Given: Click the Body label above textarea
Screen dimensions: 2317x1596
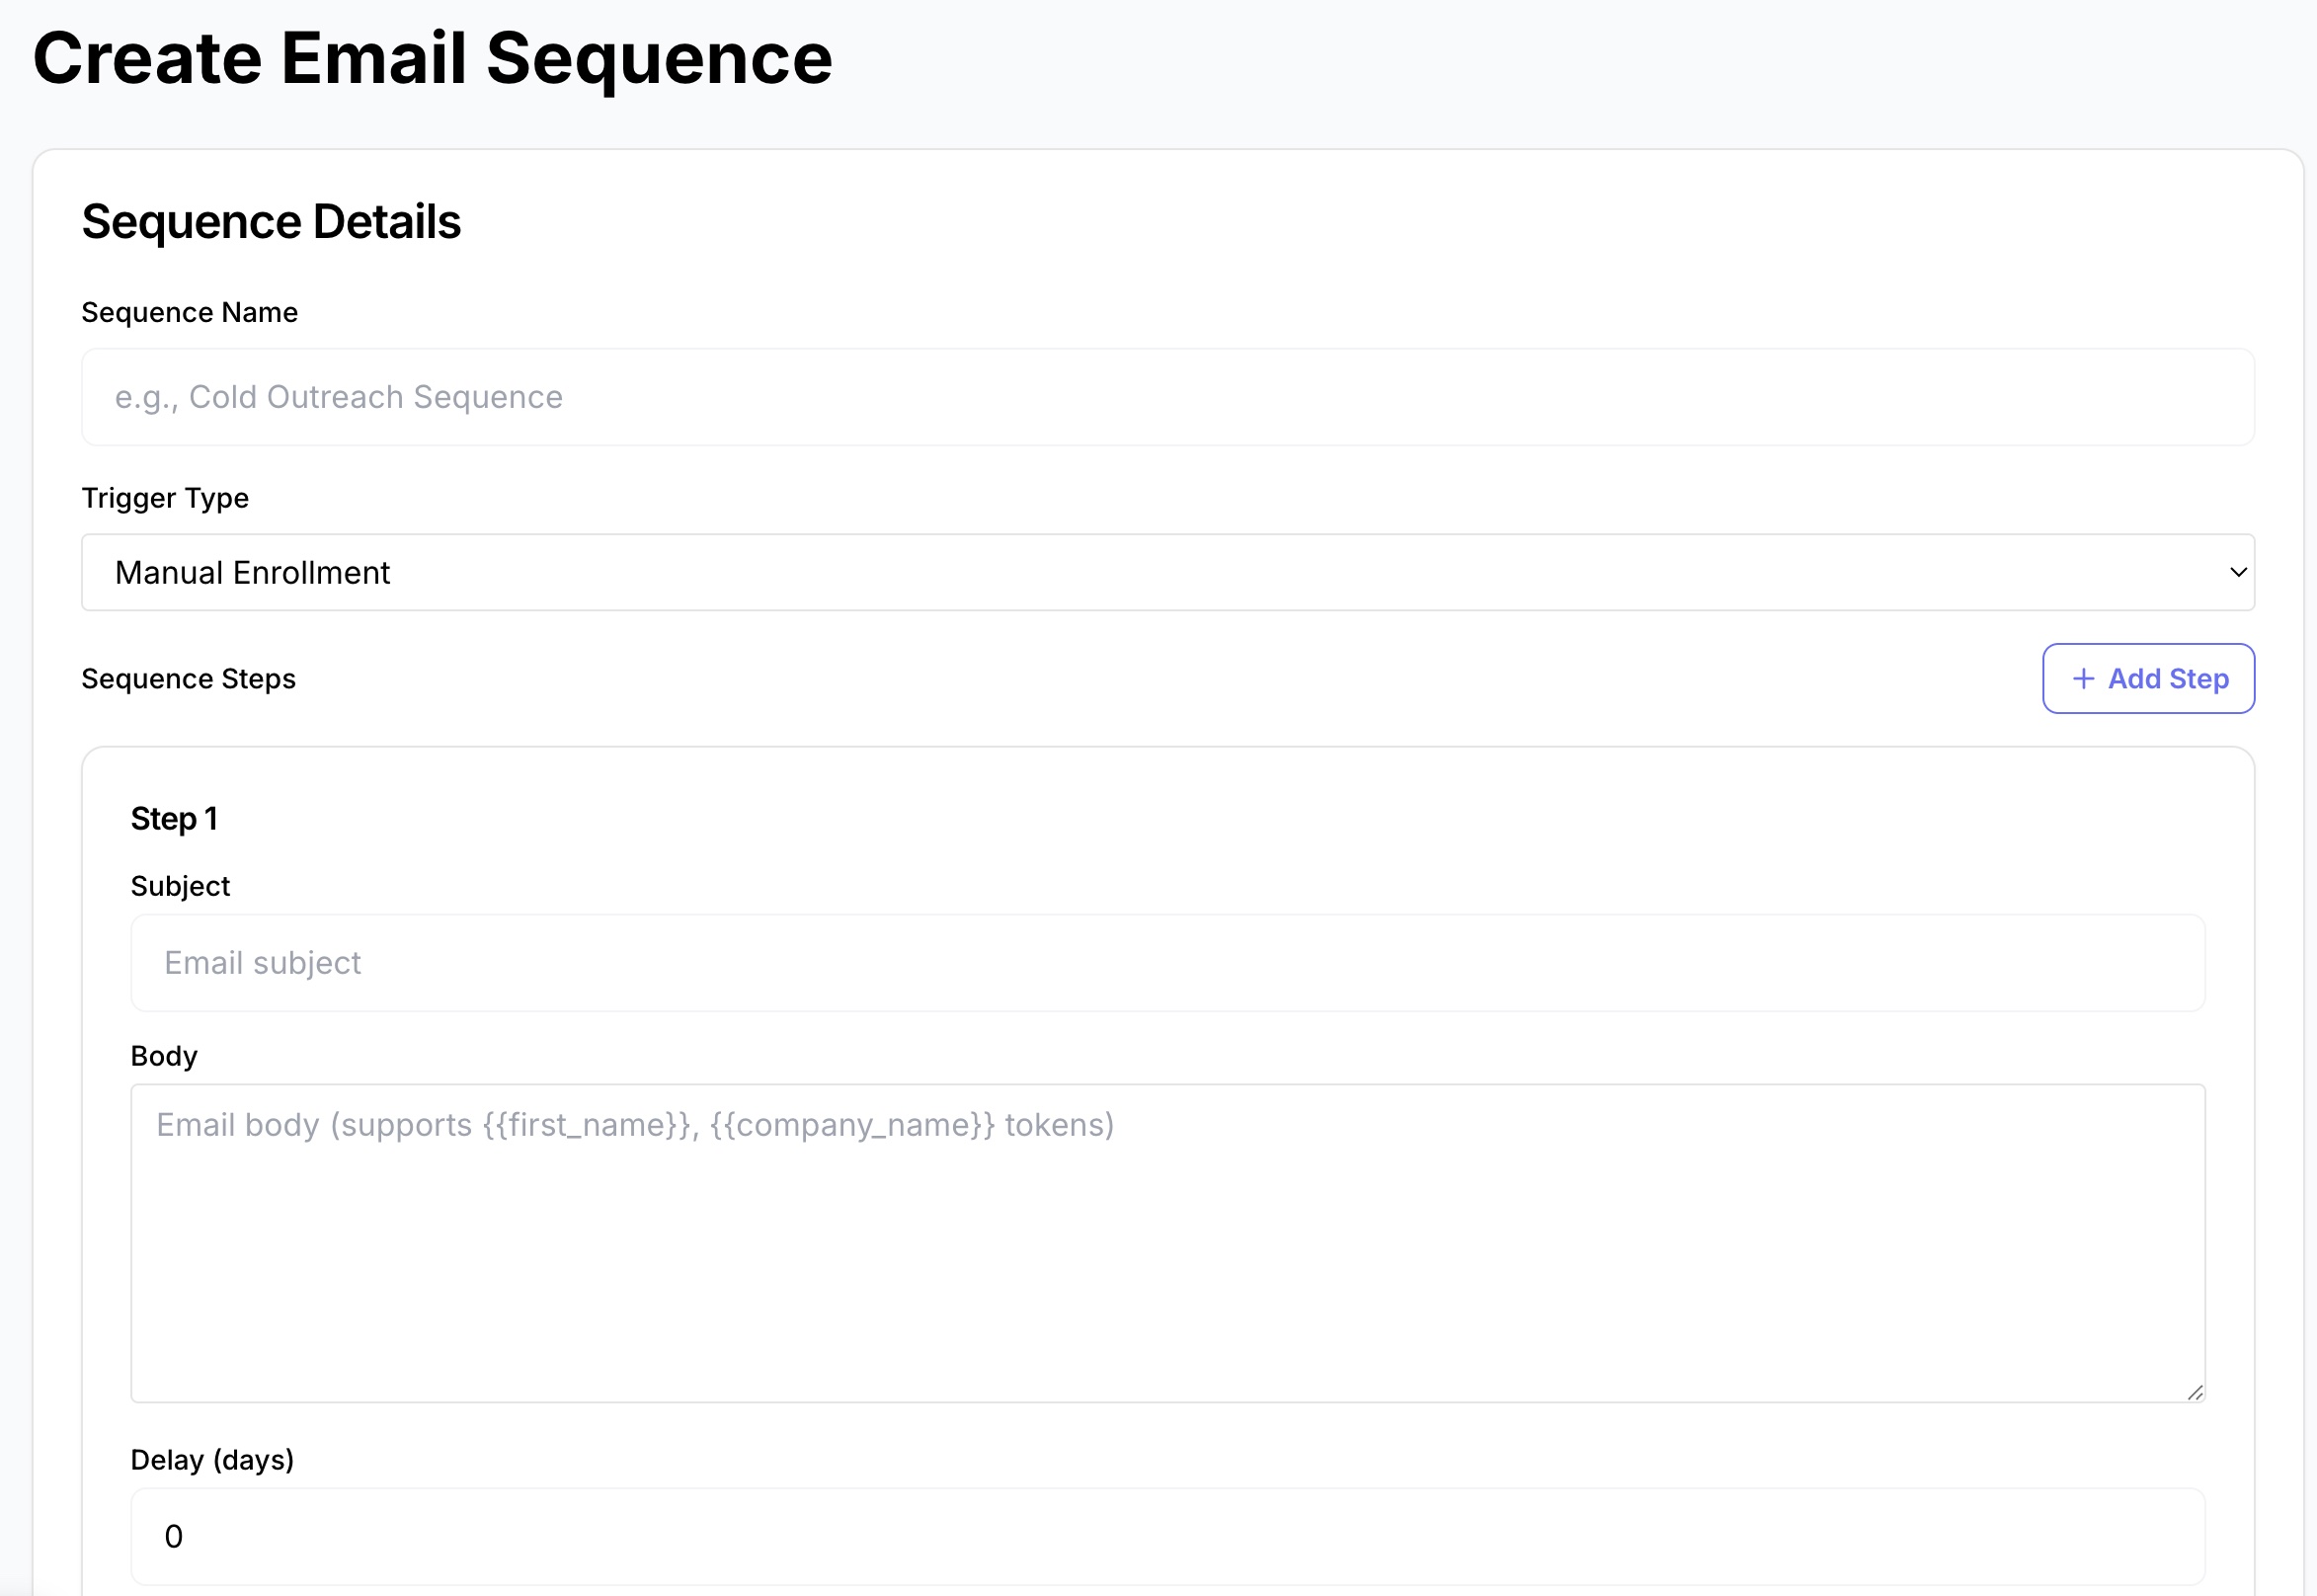Looking at the screenshot, I should pos(164,1056).
